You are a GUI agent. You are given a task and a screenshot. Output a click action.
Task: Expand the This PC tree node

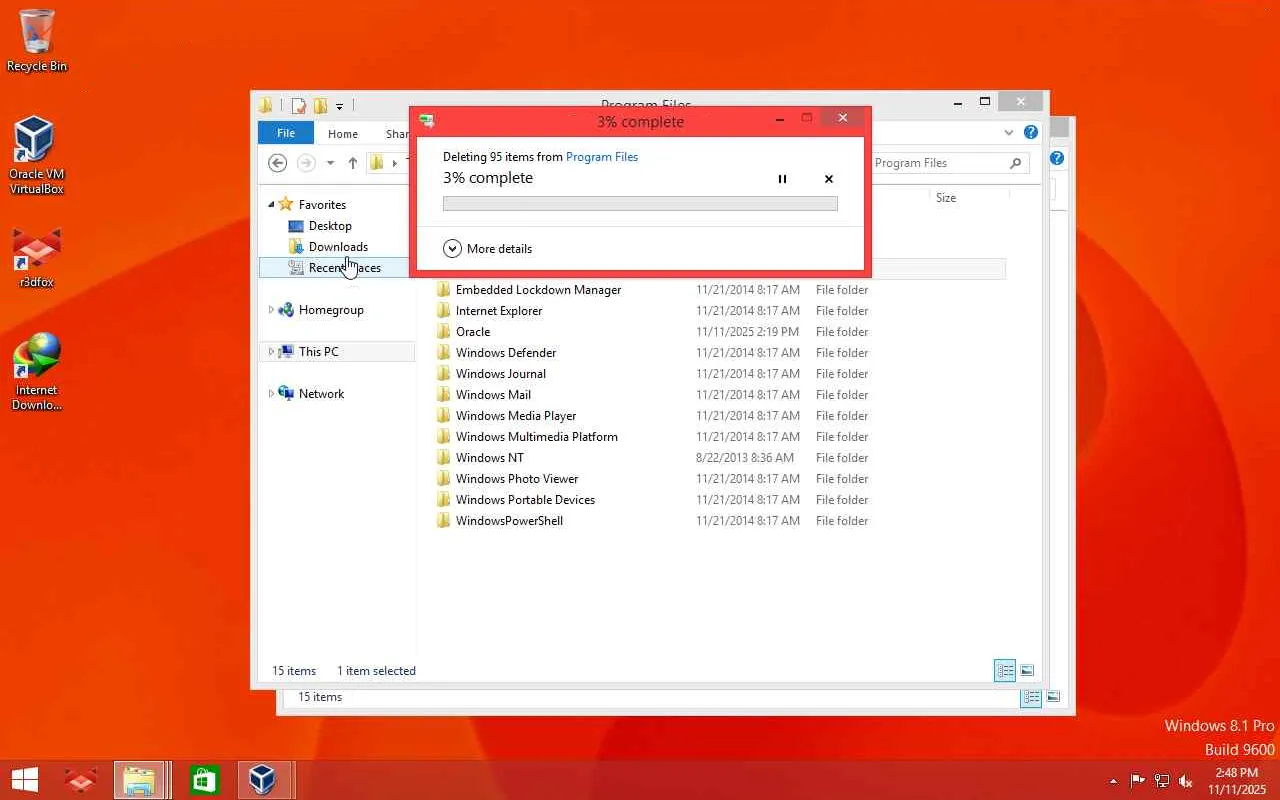(271, 352)
